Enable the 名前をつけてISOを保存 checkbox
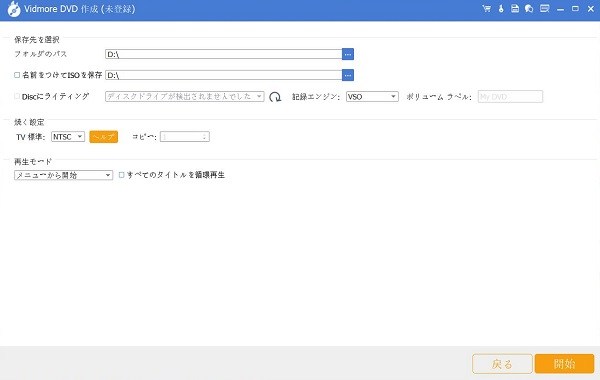600x380 pixels. (x=17, y=75)
